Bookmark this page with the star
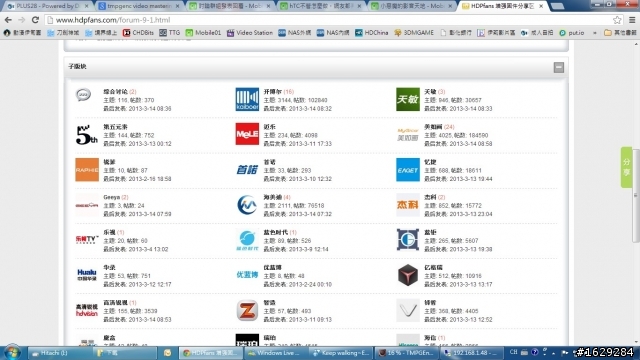This screenshot has width=640, height=360. [x=617, y=20]
